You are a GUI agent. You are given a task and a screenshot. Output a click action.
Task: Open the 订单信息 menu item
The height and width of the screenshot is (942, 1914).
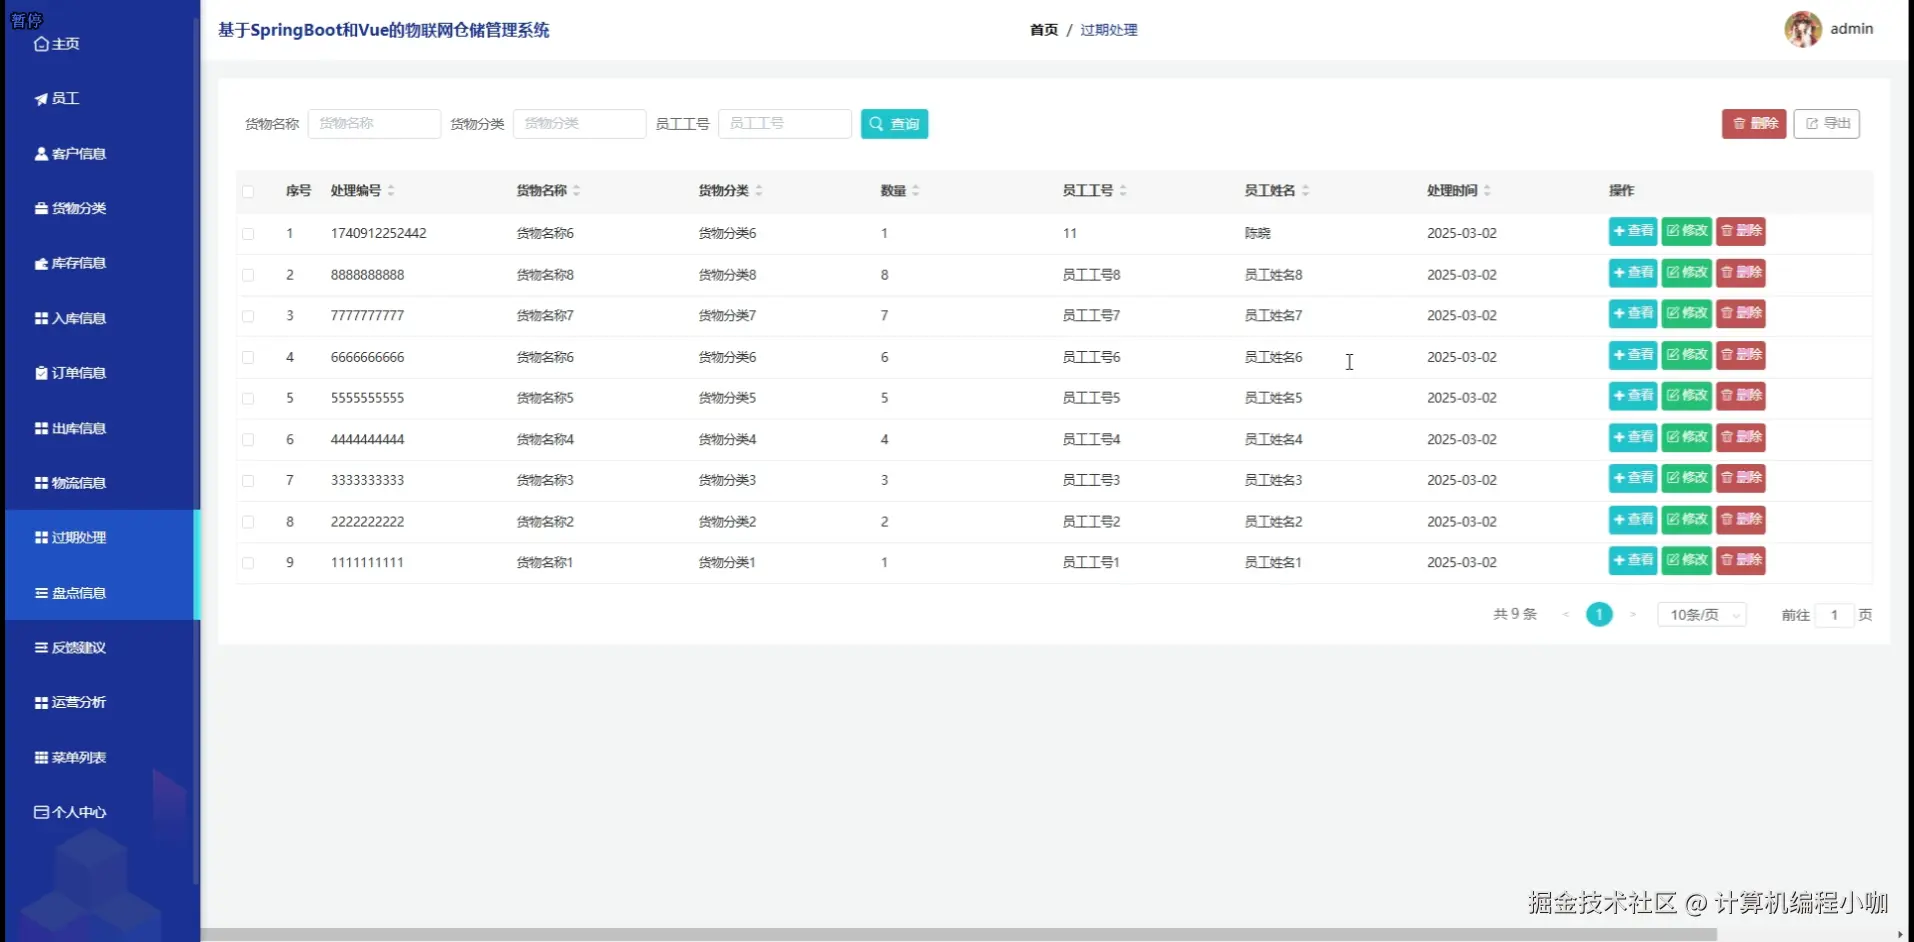coord(100,373)
